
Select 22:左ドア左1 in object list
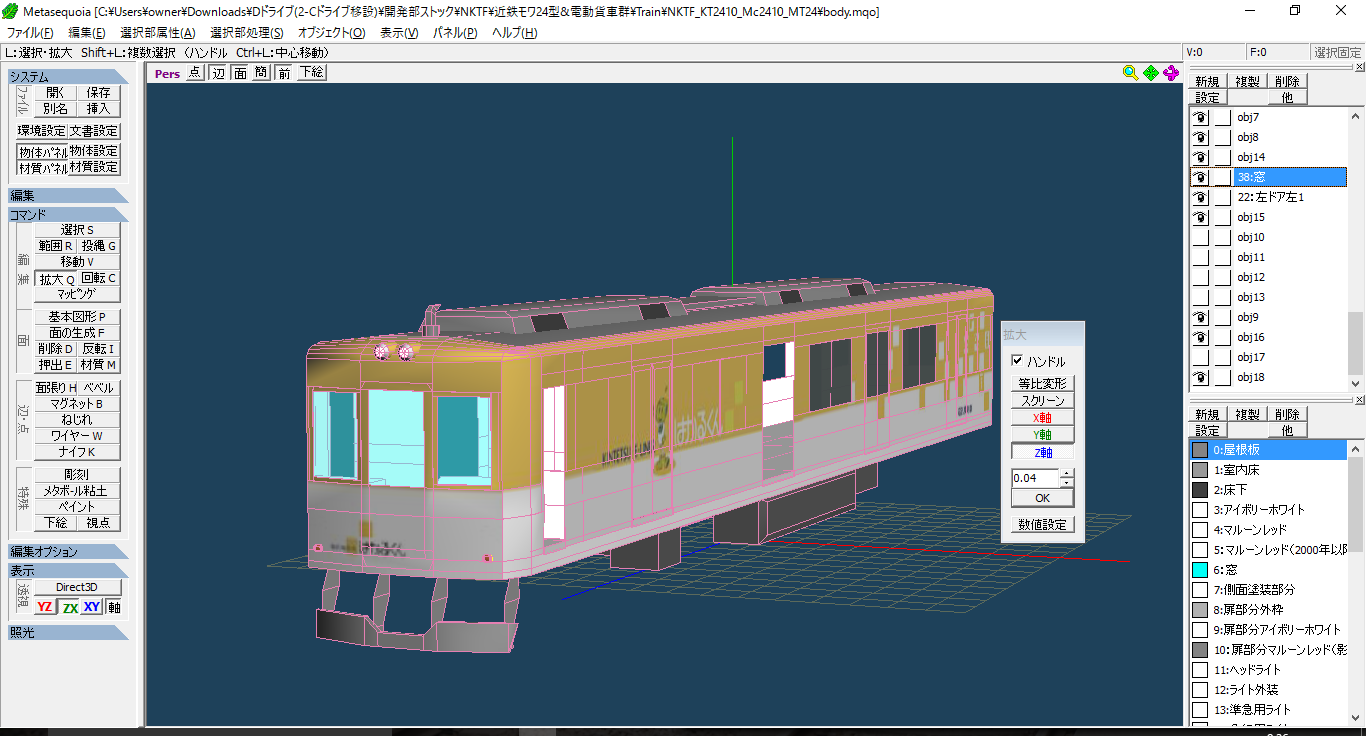pyautogui.click(x=1270, y=197)
